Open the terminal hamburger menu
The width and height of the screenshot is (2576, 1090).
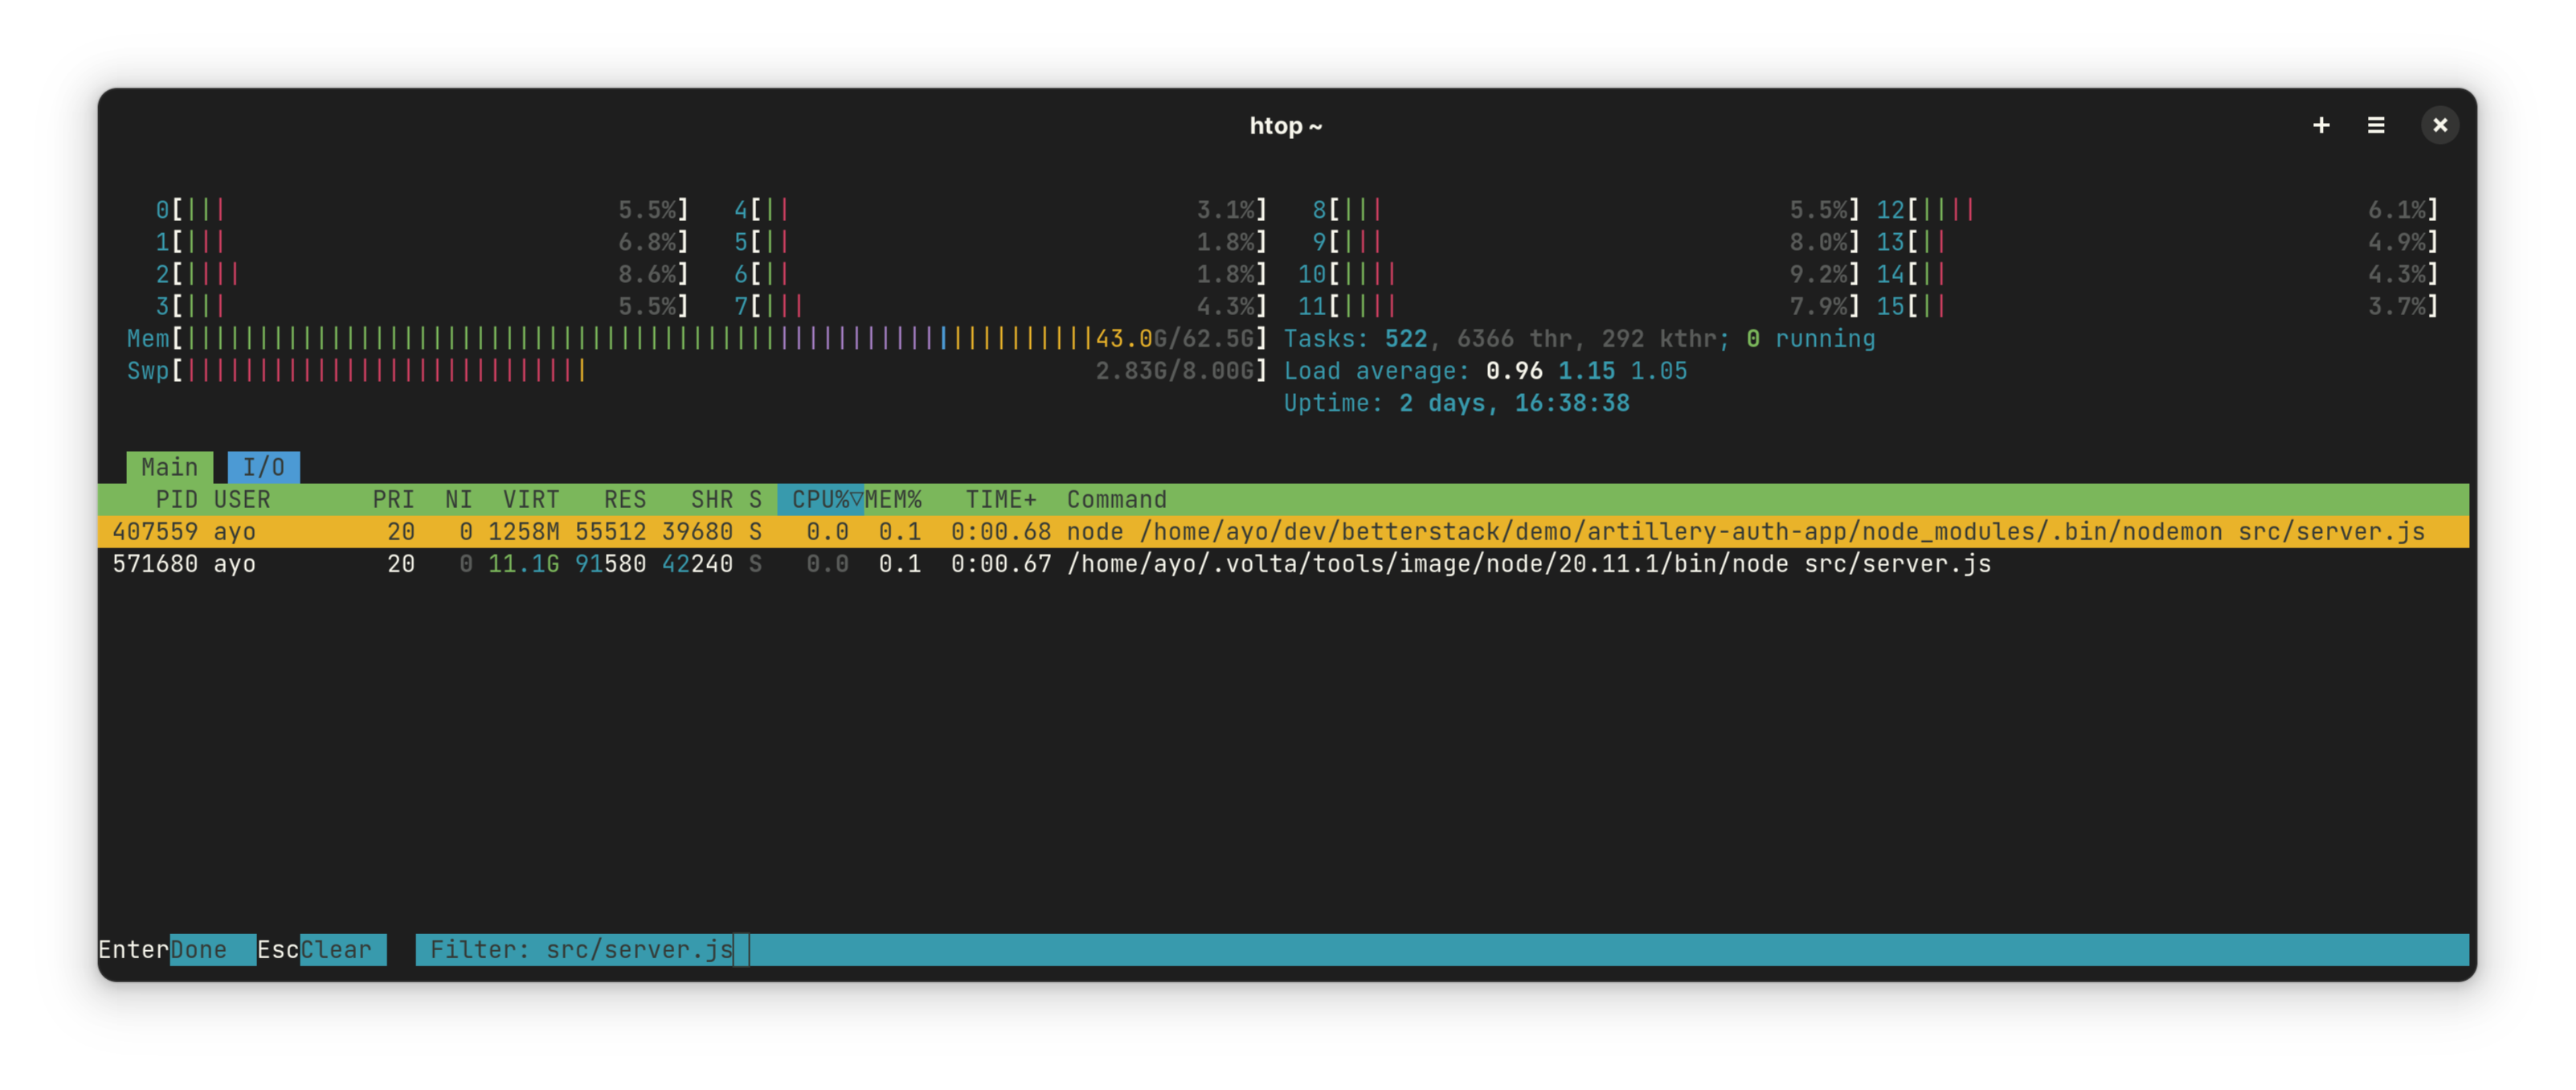2376,125
